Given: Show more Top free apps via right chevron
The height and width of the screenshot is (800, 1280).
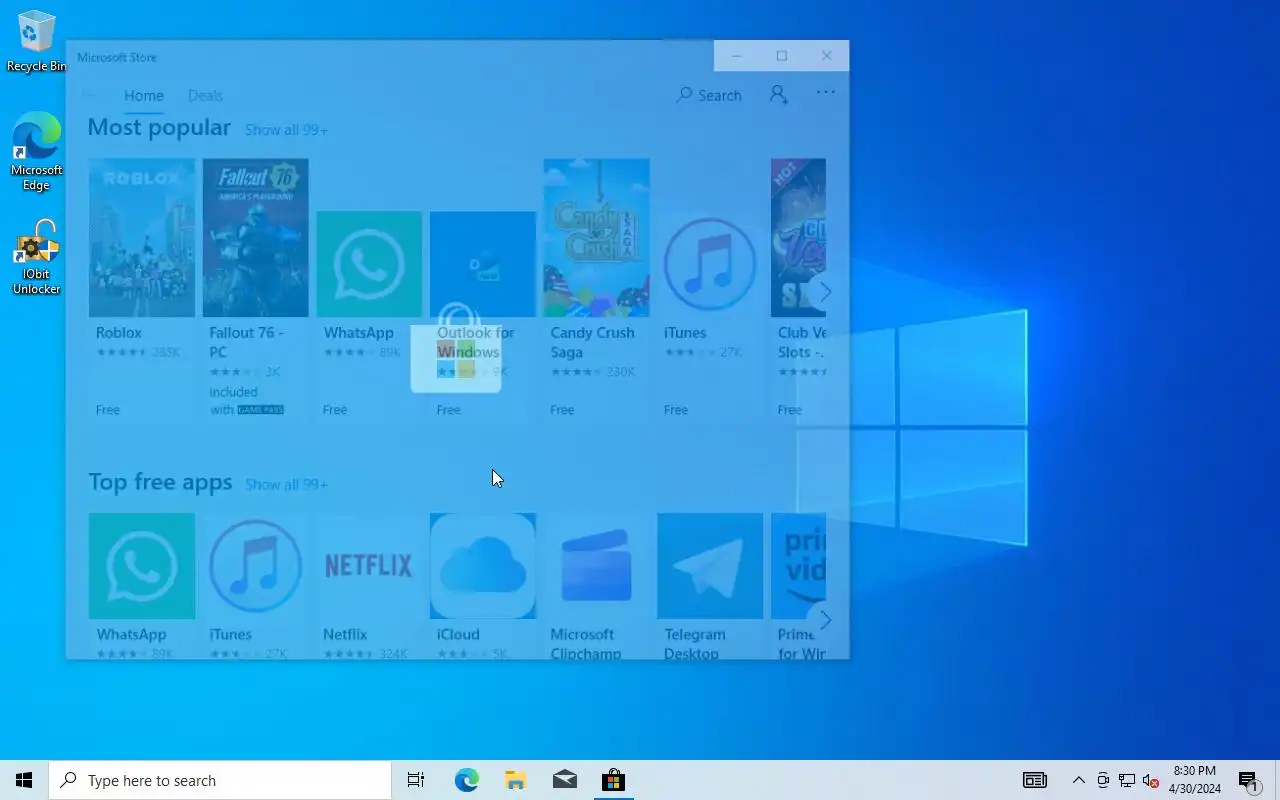Looking at the screenshot, I should (825, 620).
